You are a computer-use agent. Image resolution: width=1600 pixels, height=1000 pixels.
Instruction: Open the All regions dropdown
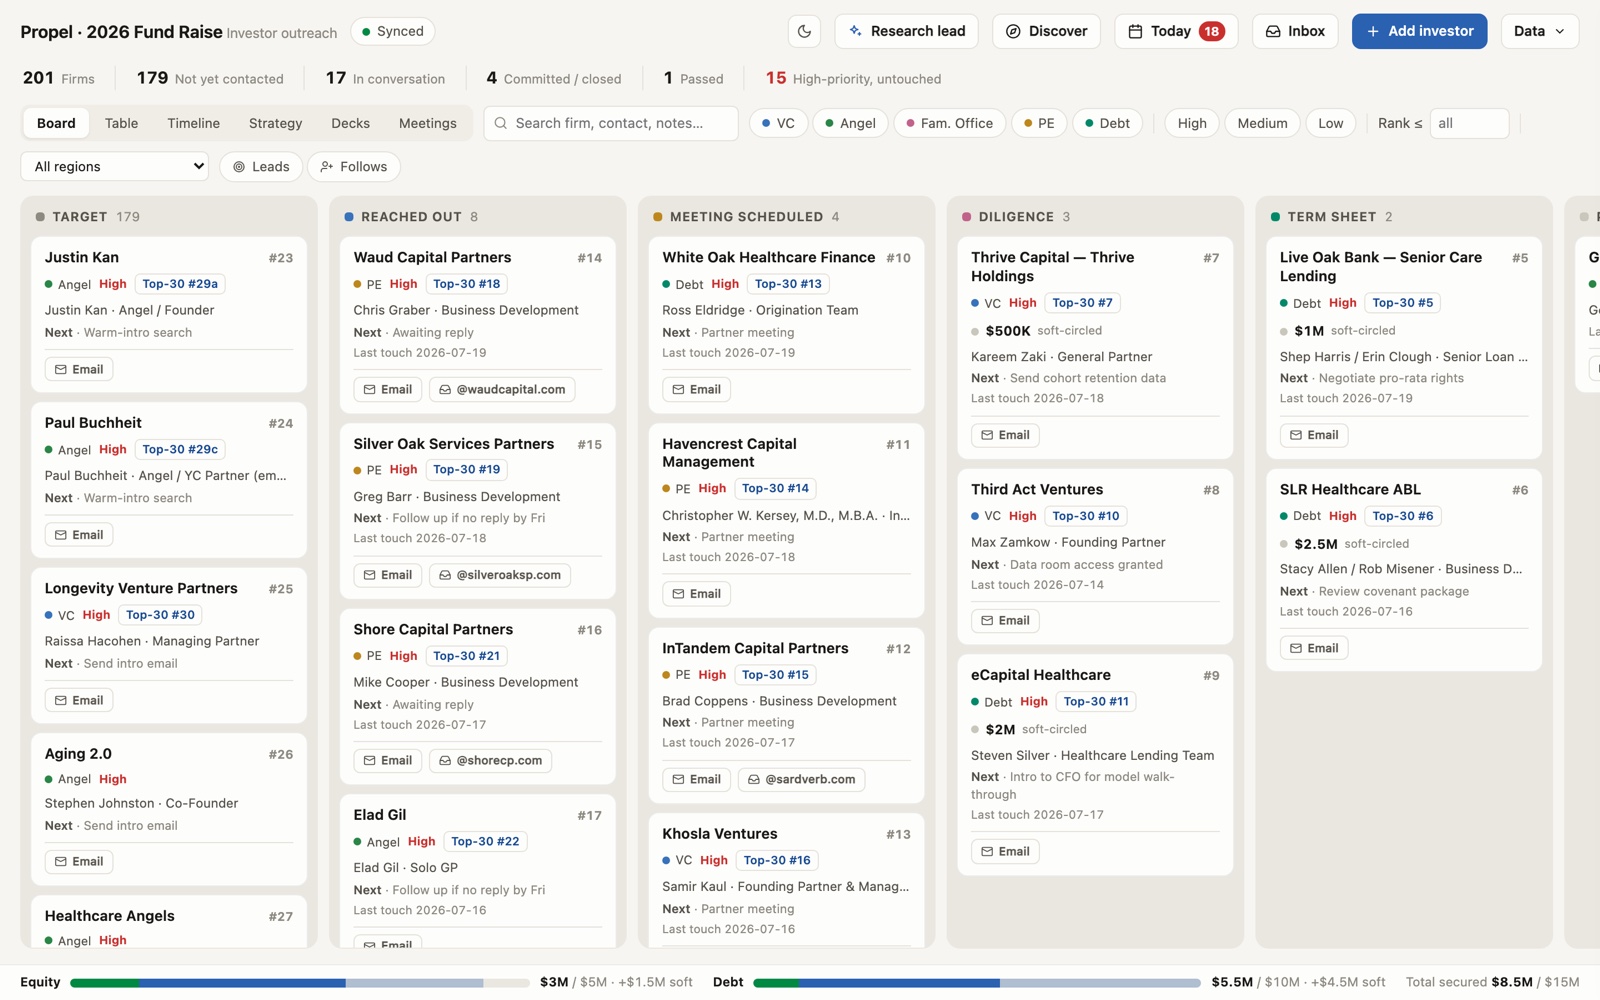[114, 167]
